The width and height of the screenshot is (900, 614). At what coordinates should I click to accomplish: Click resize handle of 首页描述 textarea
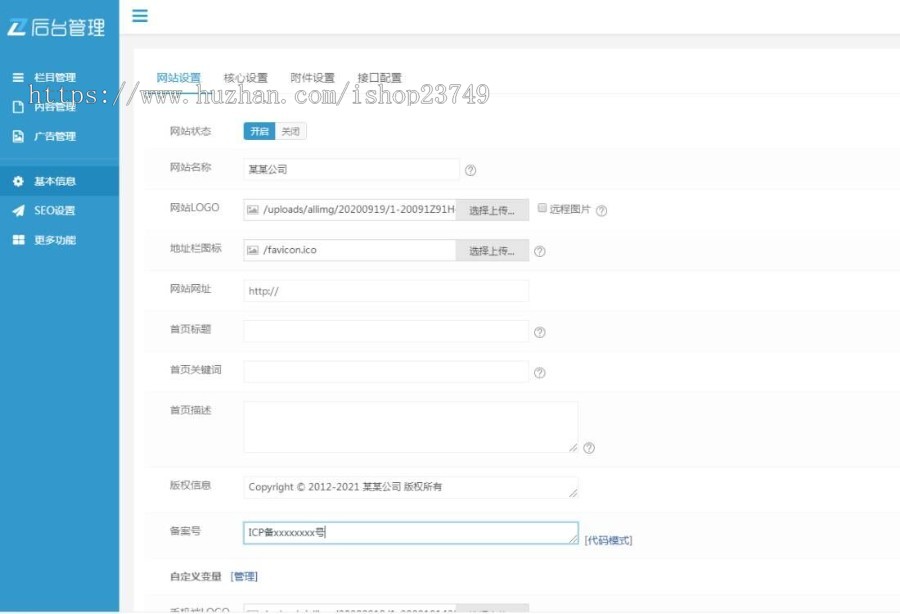(573, 448)
